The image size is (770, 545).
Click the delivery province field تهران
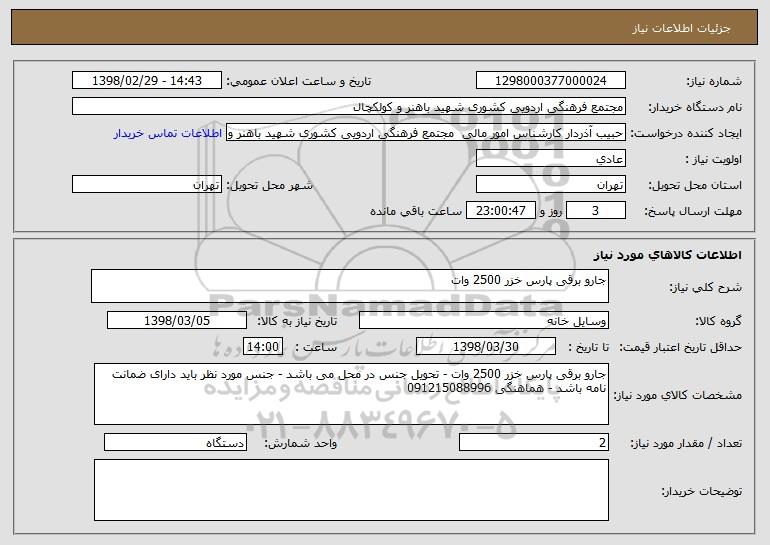[550, 185]
